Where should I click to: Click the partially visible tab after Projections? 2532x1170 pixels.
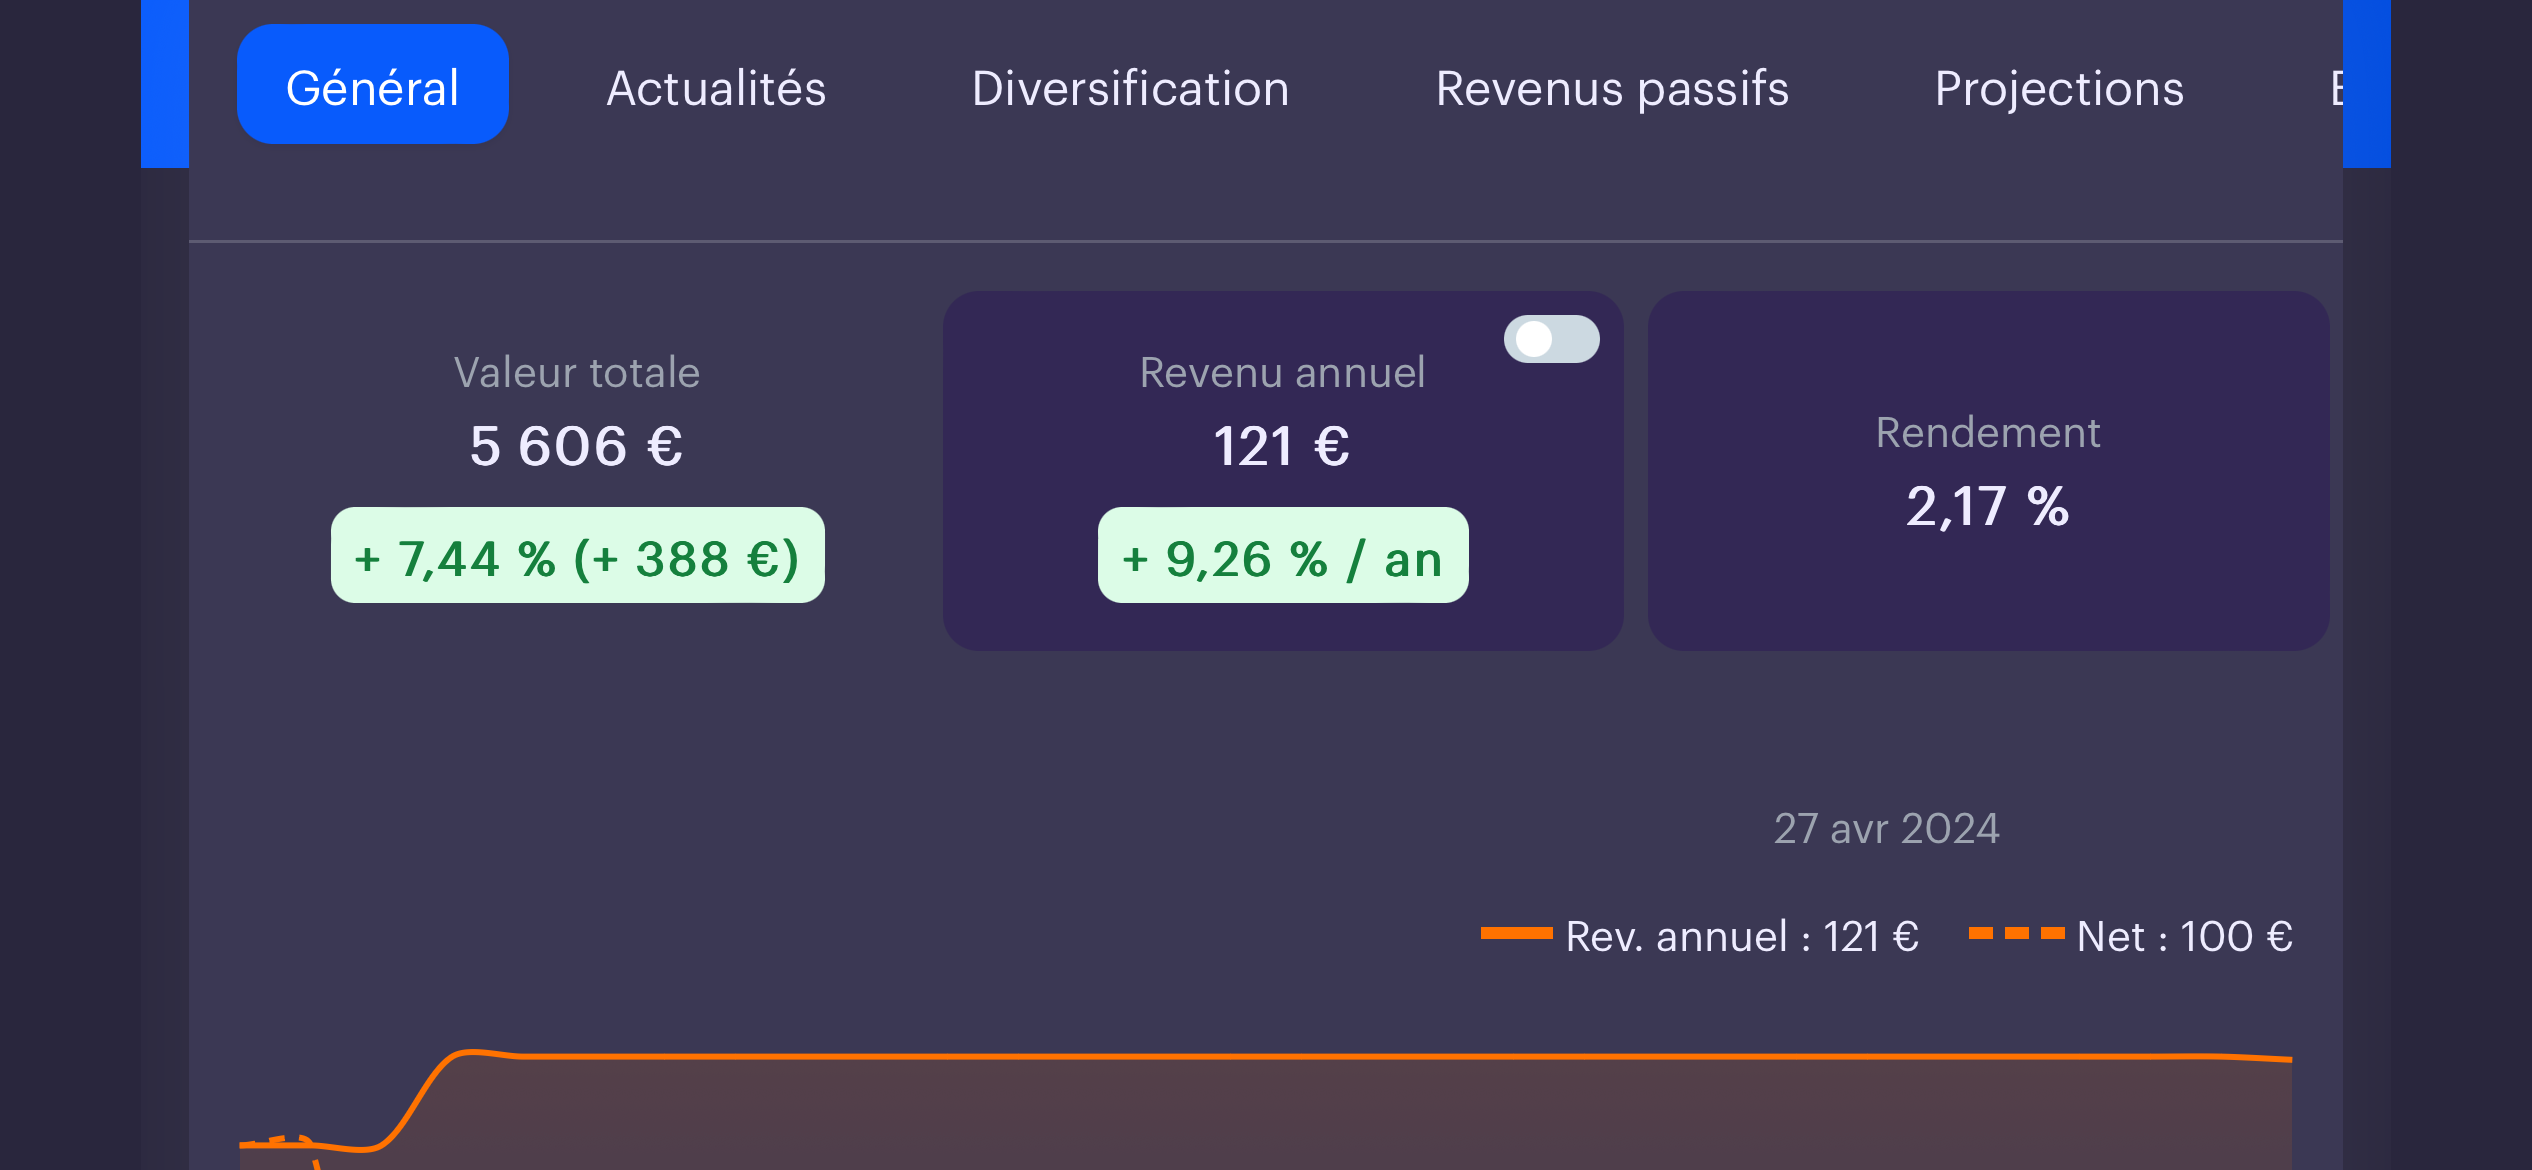2335,88
